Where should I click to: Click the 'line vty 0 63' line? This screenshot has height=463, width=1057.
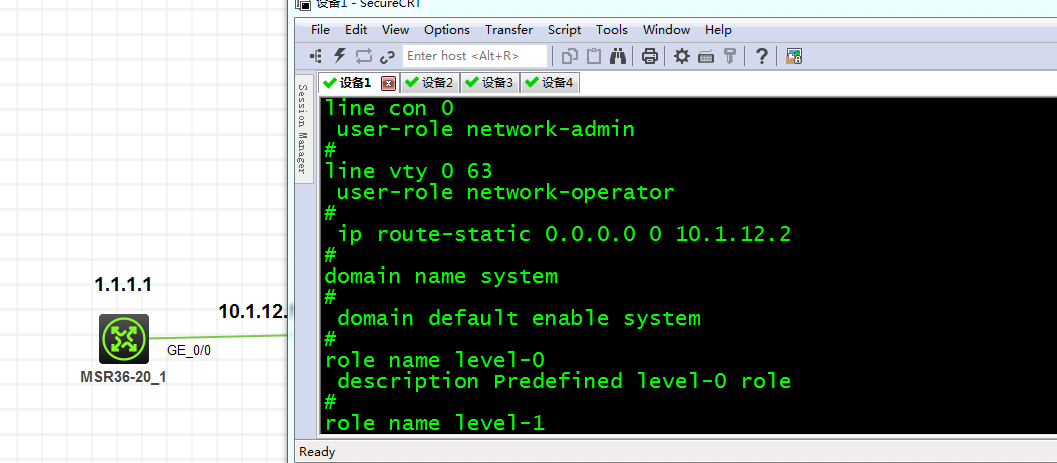pyautogui.click(x=409, y=171)
